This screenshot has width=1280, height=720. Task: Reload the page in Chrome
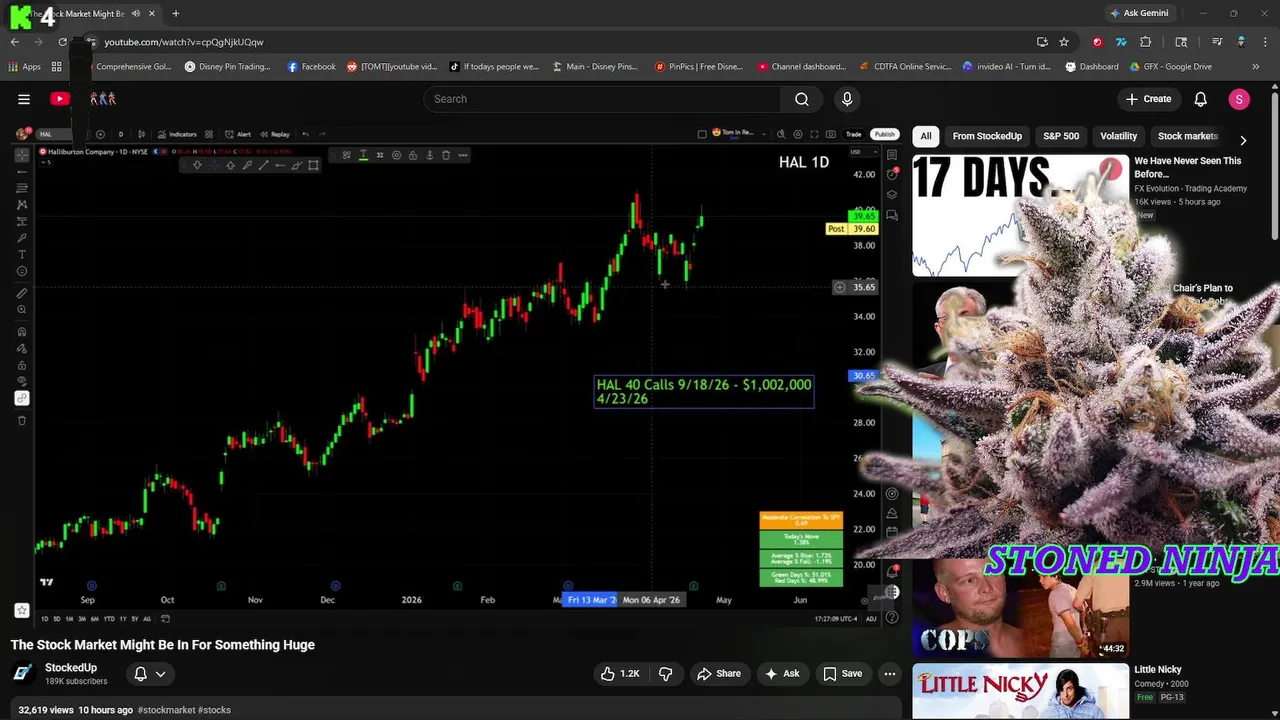pyautogui.click(x=62, y=42)
